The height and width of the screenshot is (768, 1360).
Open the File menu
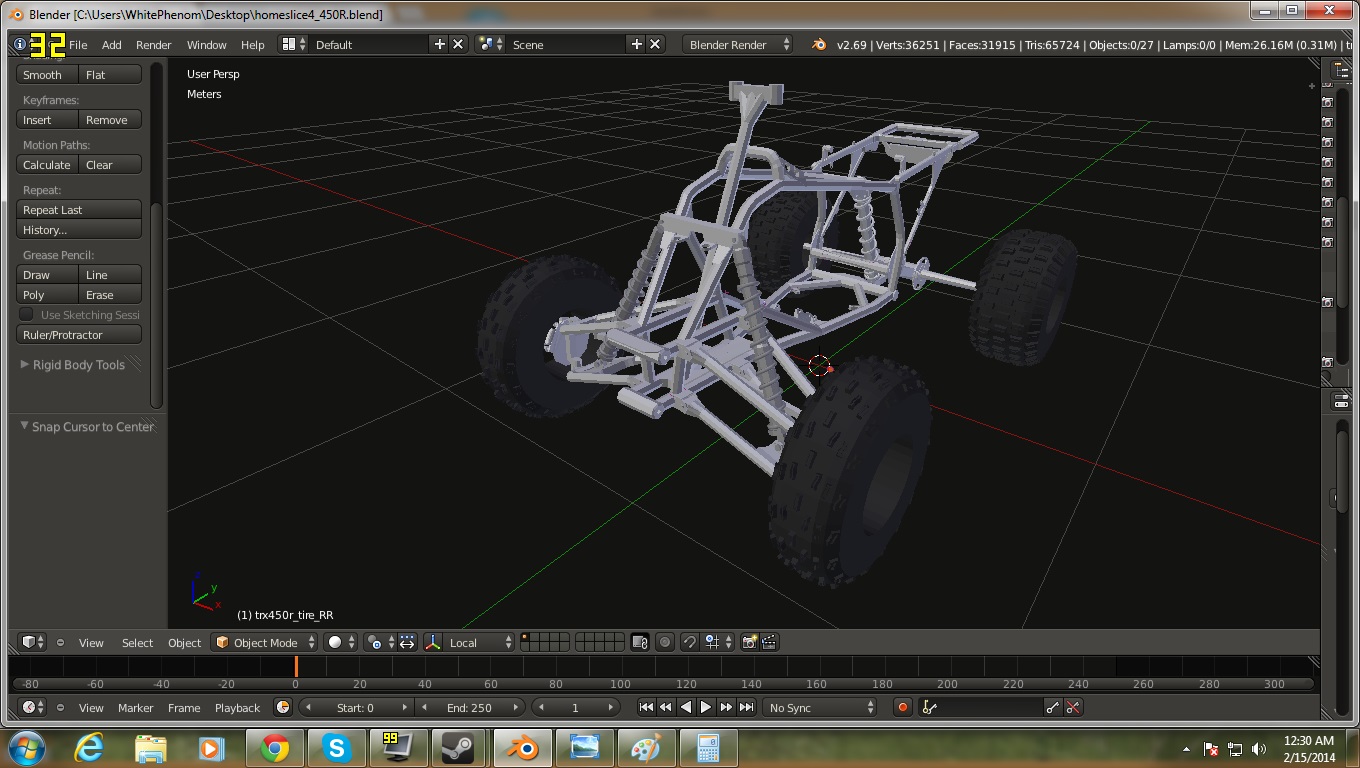(78, 45)
